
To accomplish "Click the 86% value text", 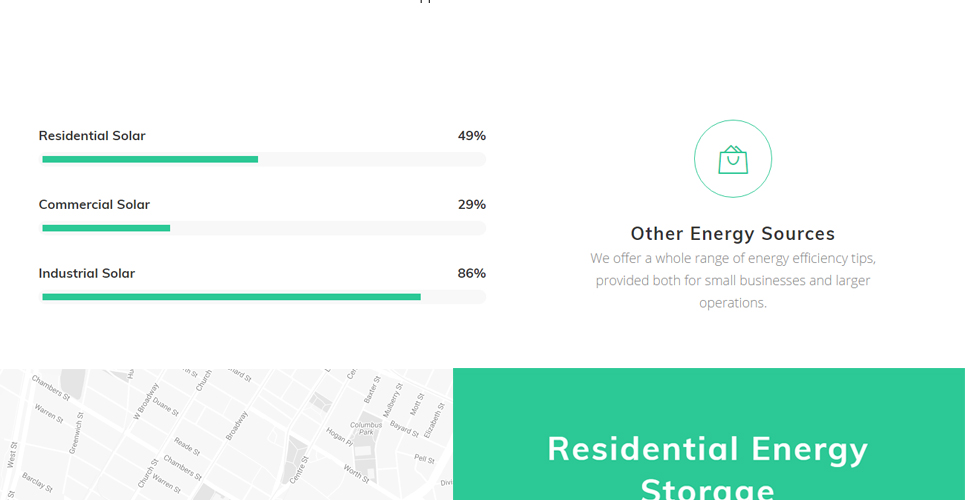I will 471,273.
